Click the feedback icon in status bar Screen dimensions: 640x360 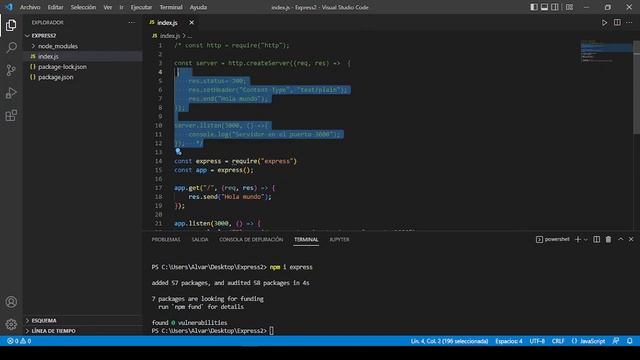tap(616, 341)
